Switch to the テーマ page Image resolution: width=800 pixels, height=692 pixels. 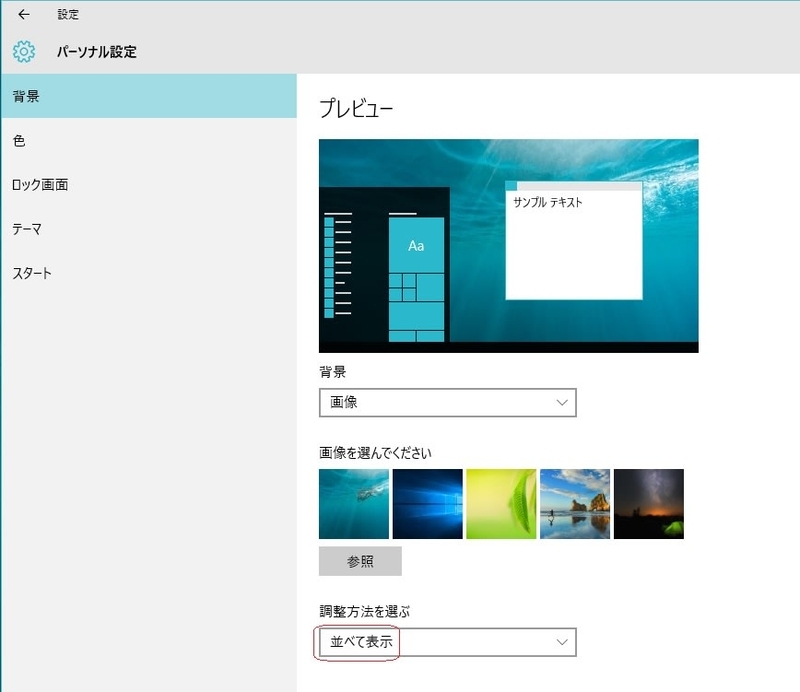(x=148, y=229)
